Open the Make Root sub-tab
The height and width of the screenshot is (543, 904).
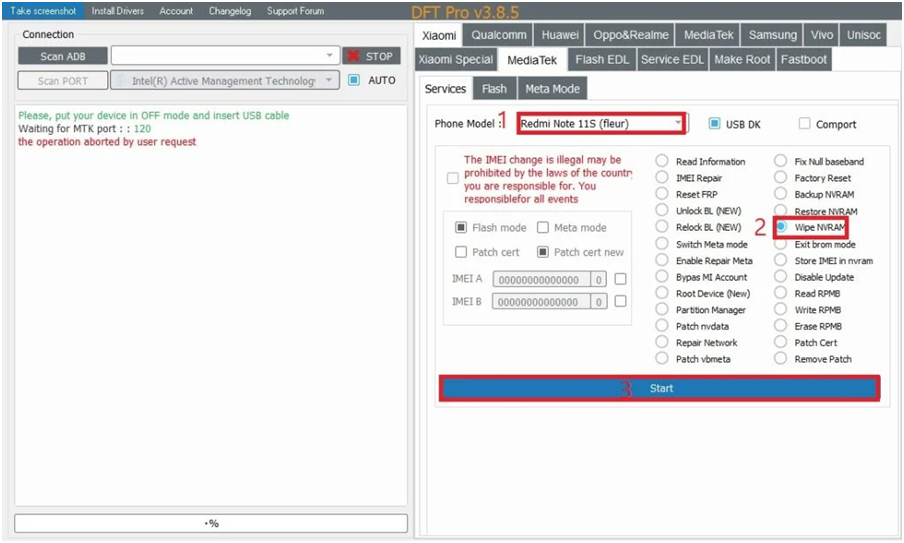[x=742, y=59]
